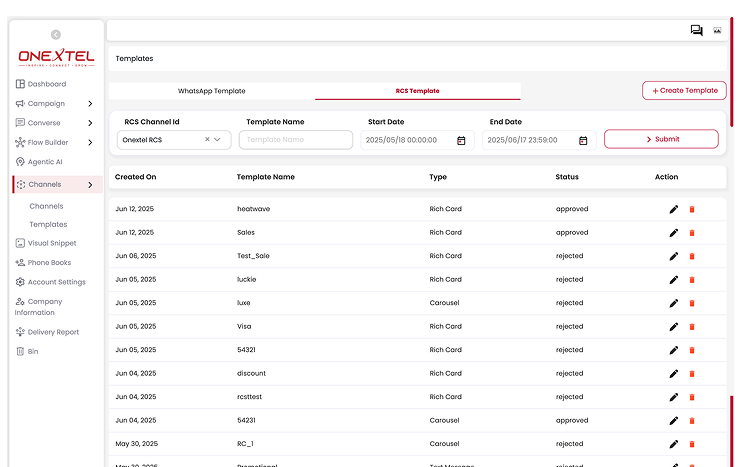Image resolution: width=738 pixels, height=467 pixels.
Task: Edit the Visa template row
Action: (x=673, y=326)
